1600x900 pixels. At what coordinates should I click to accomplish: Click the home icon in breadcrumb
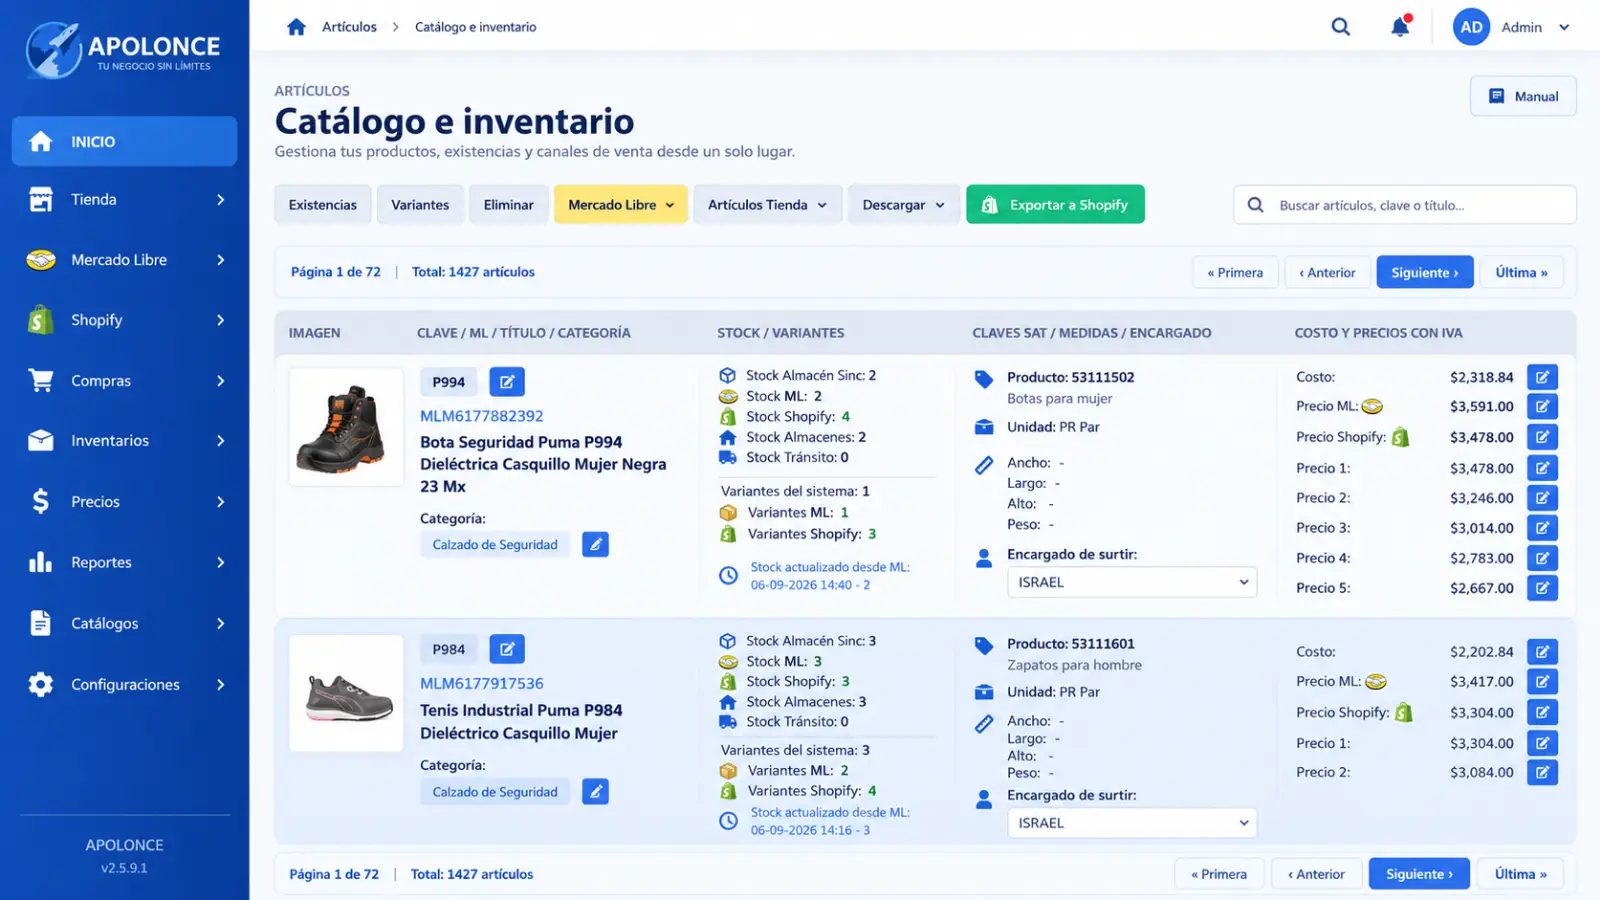coord(296,27)
